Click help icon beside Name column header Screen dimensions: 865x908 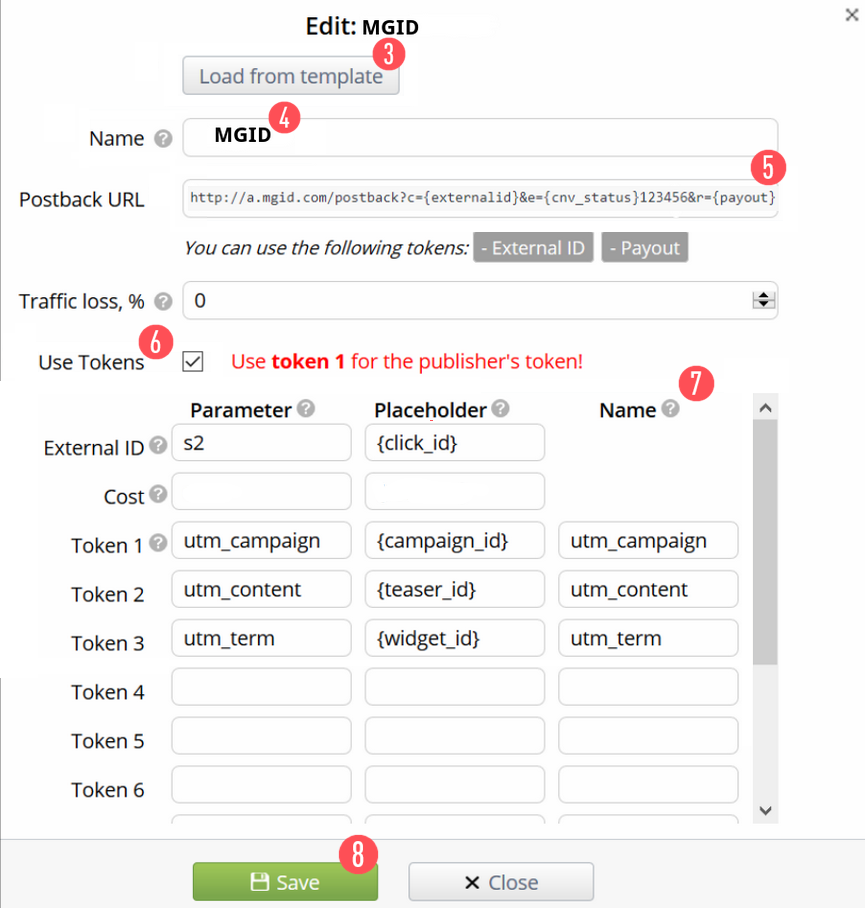[x=670, y=409]
